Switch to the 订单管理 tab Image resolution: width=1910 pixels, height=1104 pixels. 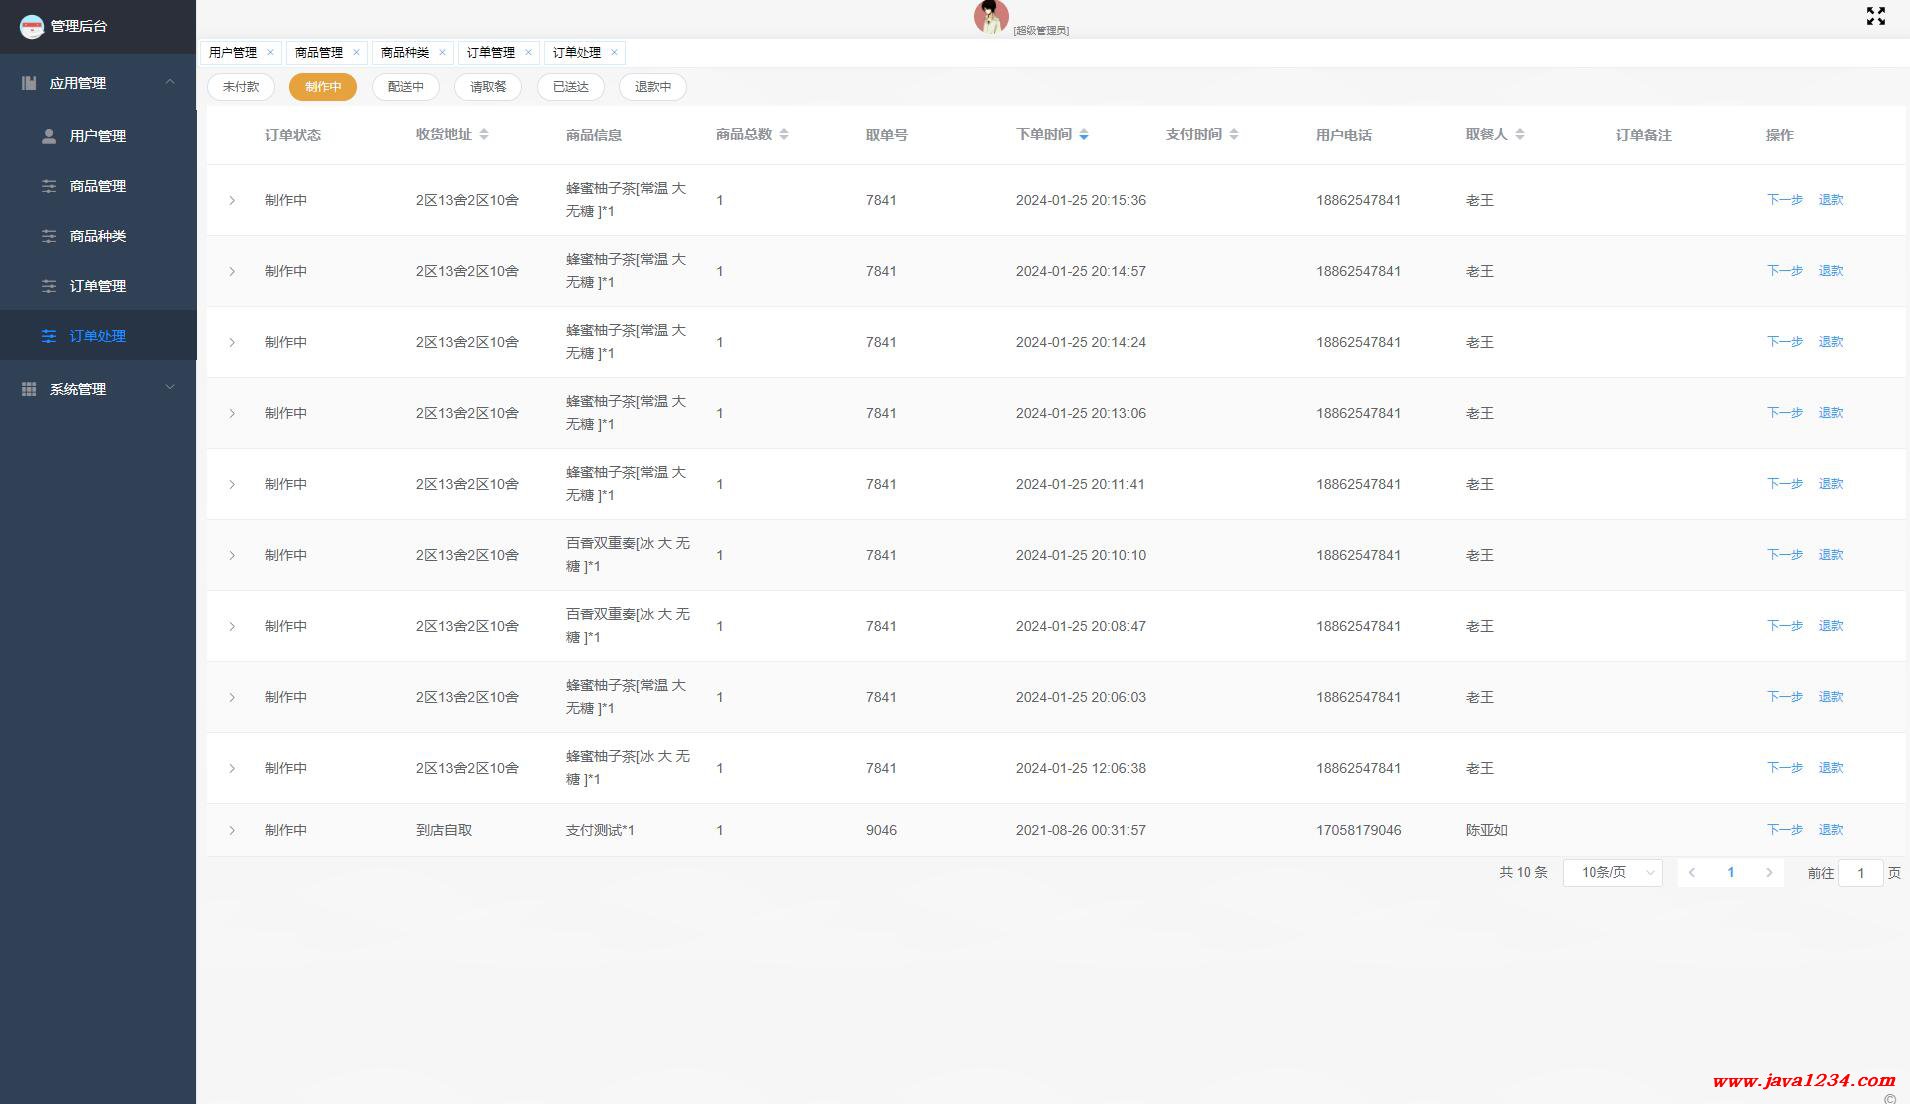[491, 53]
